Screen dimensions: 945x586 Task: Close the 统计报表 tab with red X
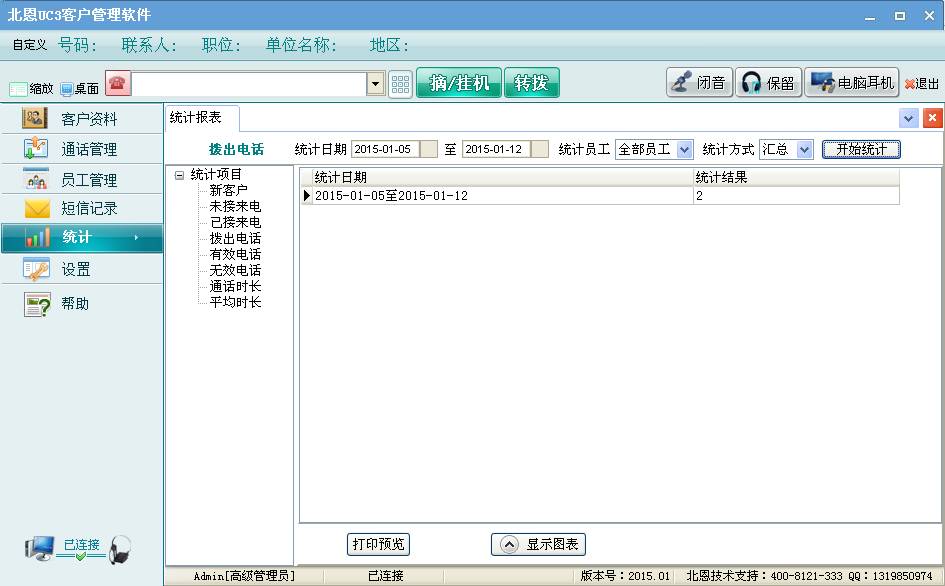click(x=932, y=118)
